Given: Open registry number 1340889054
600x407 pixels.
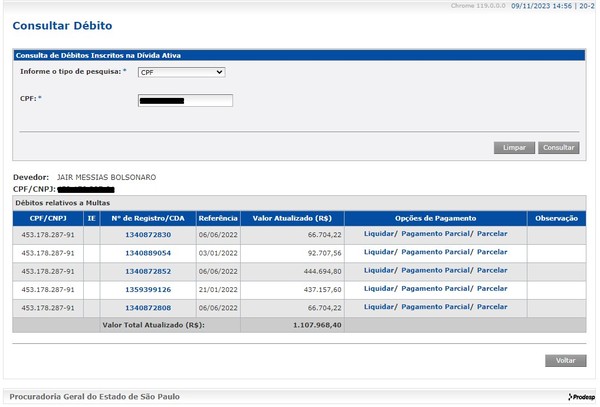Looking at the screenshot, I should click(x=148, y=253).
